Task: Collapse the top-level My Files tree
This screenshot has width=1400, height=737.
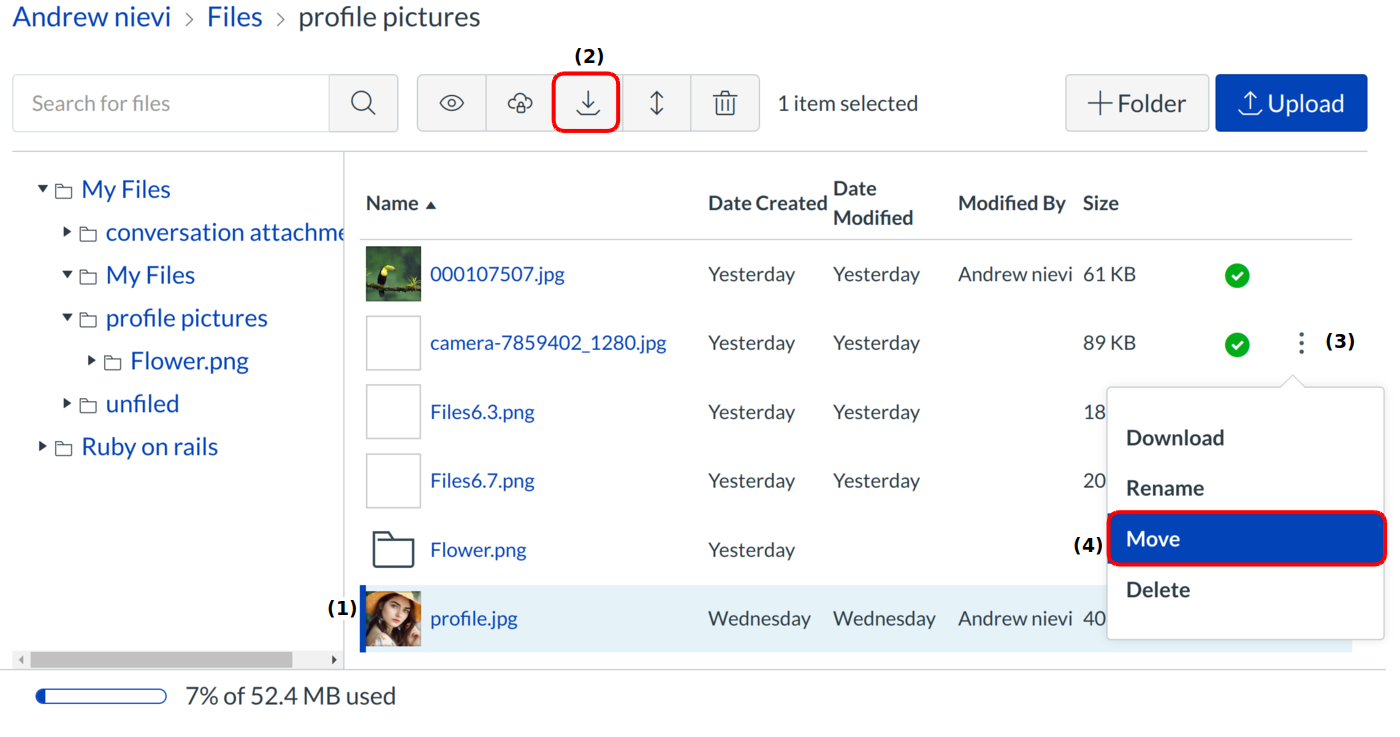Action: coord(43,189)
